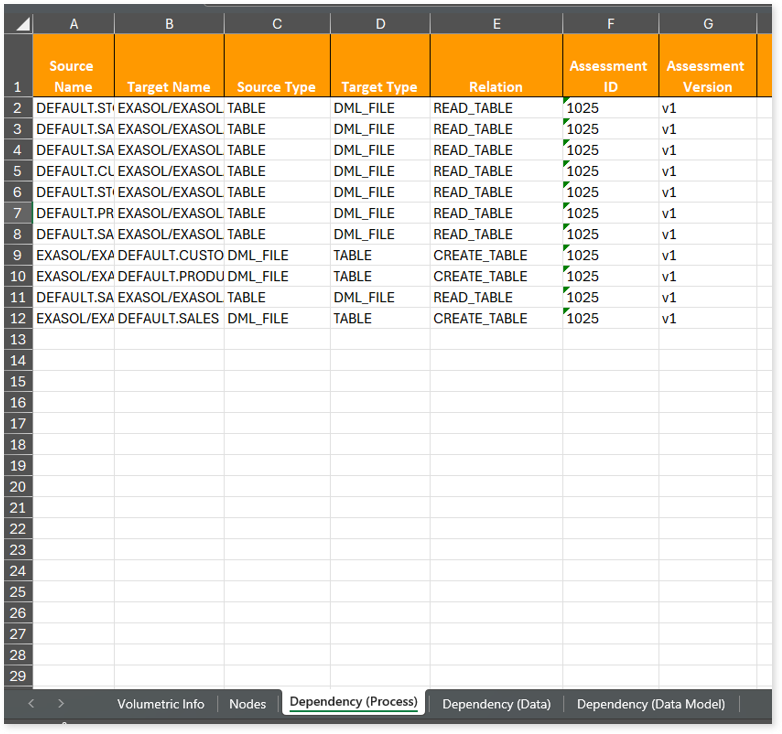The width and height of the screenshot is (782, 734).
Task: Select the Dependency (Process) sheet tab
Action: 353,702
